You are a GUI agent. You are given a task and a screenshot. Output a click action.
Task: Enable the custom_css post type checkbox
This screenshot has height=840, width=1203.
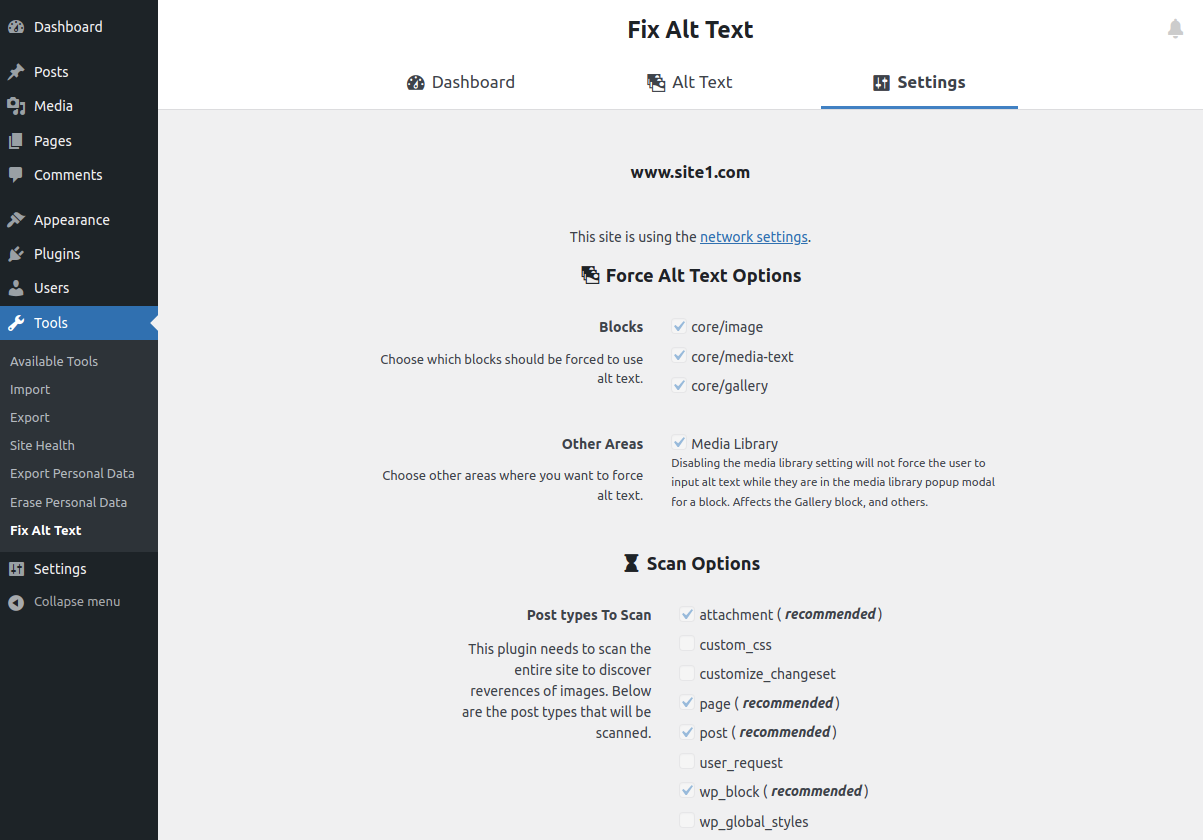687,644
